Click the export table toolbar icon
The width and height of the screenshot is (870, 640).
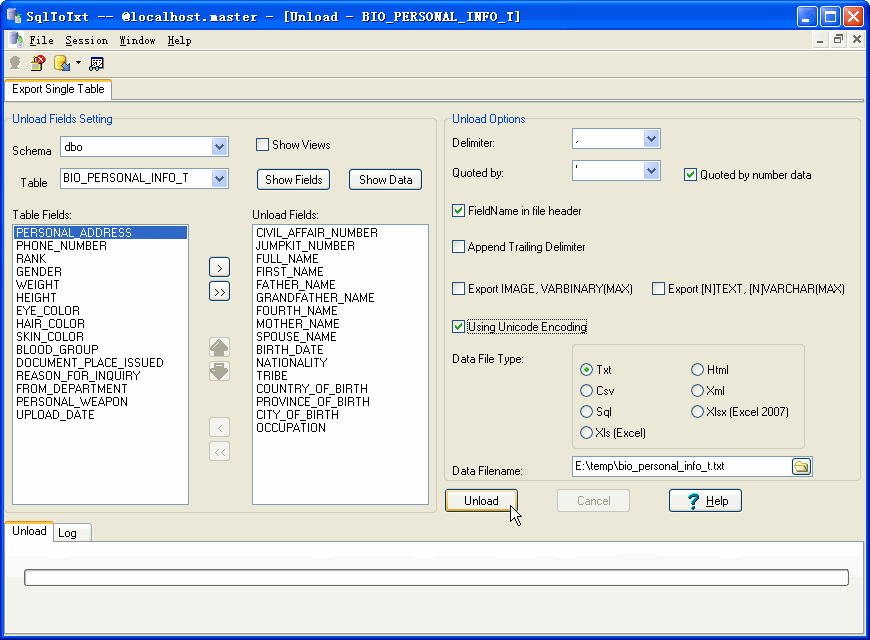click(62, 63)
